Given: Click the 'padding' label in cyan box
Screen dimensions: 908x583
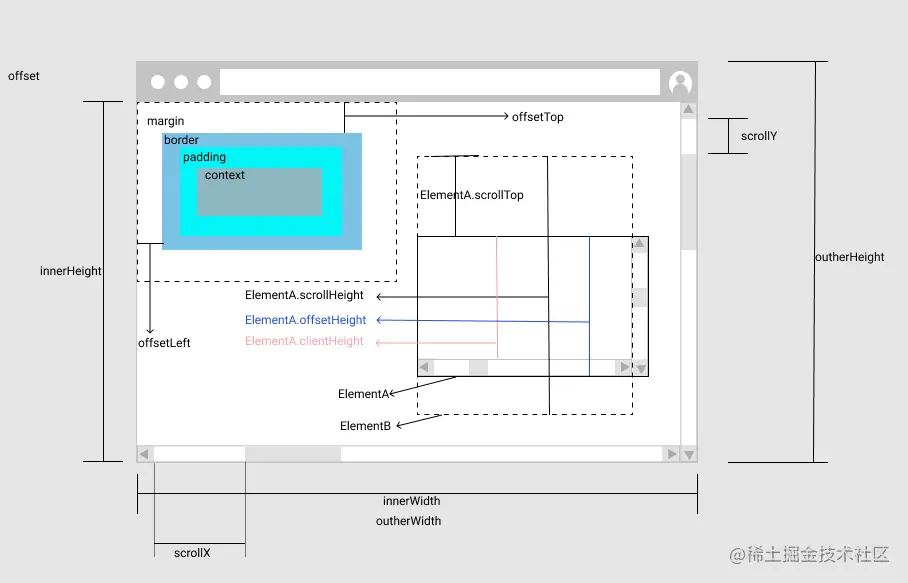Looking at the screenshot, I should [x=204, y=157].
